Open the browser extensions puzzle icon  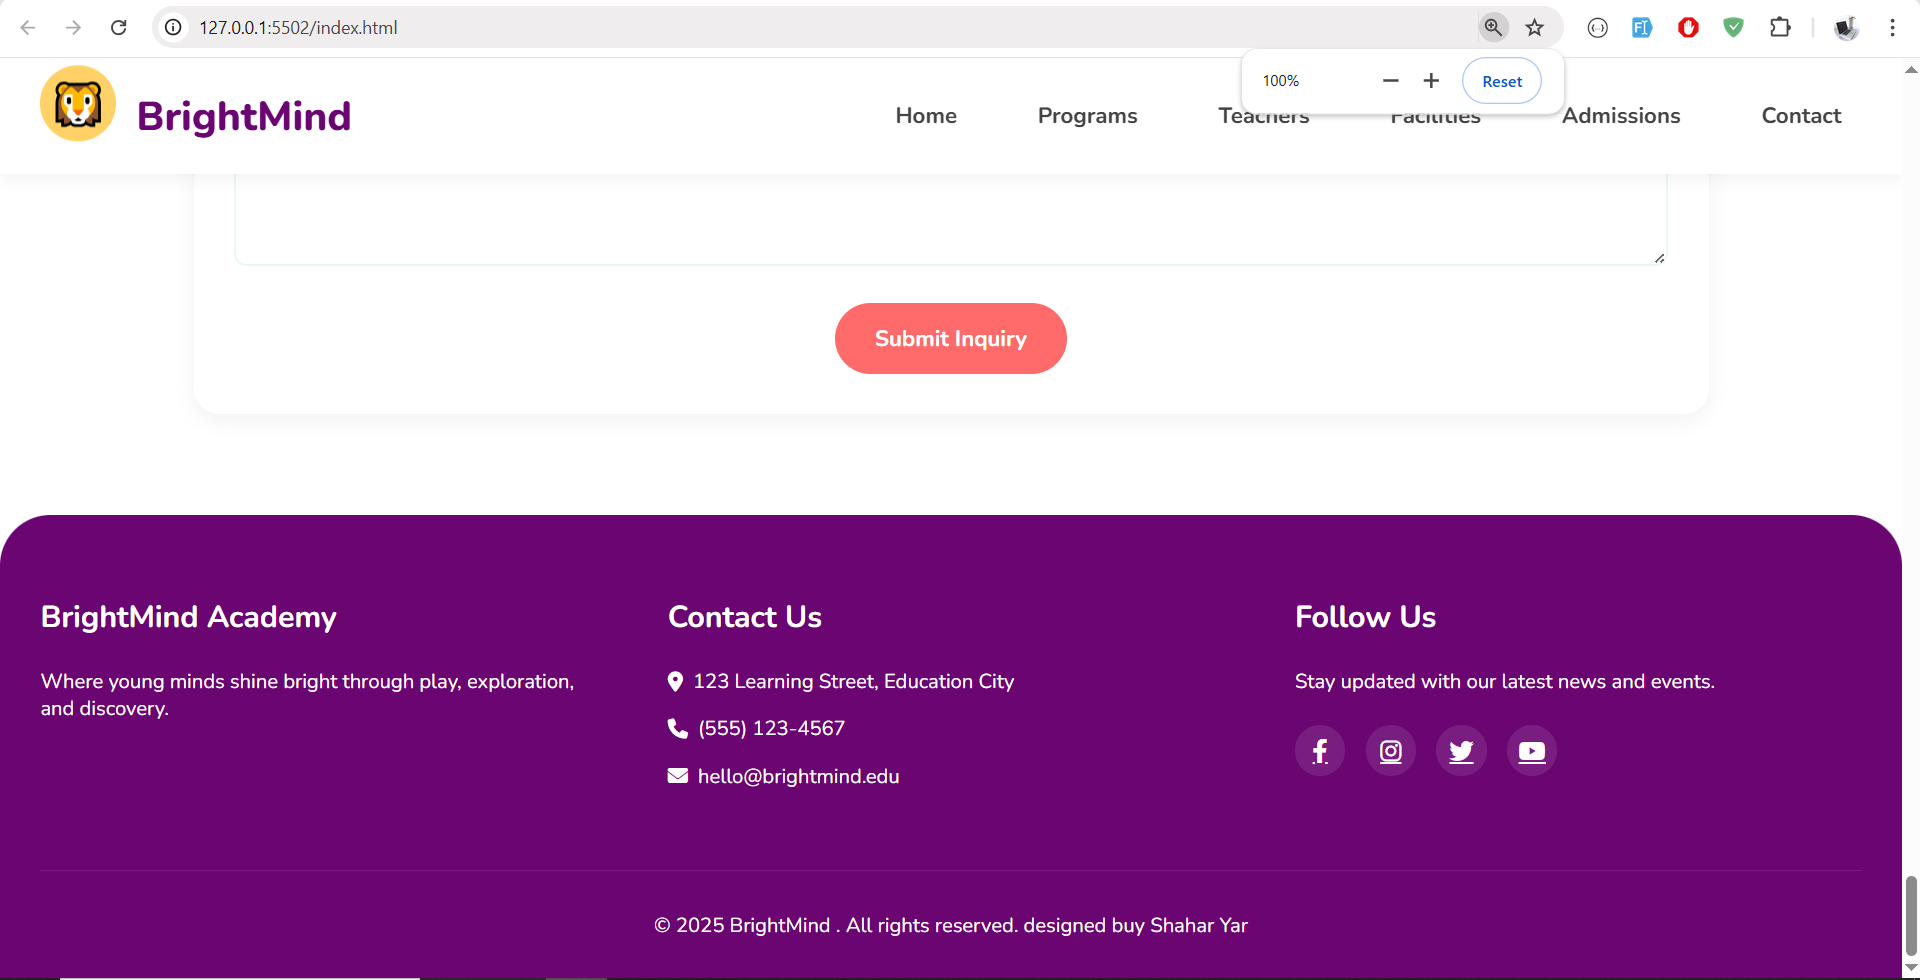coord(1780,28)
